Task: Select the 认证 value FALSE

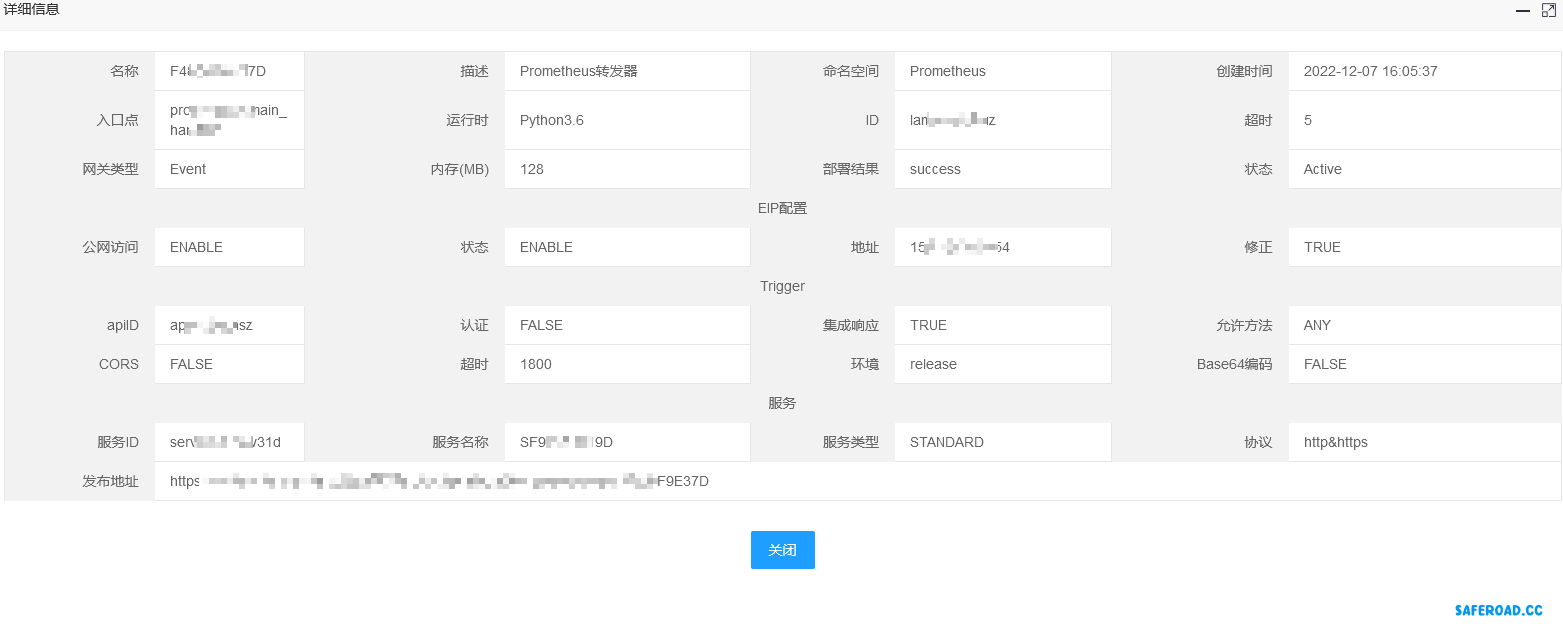Action: [x=541, y=325]
